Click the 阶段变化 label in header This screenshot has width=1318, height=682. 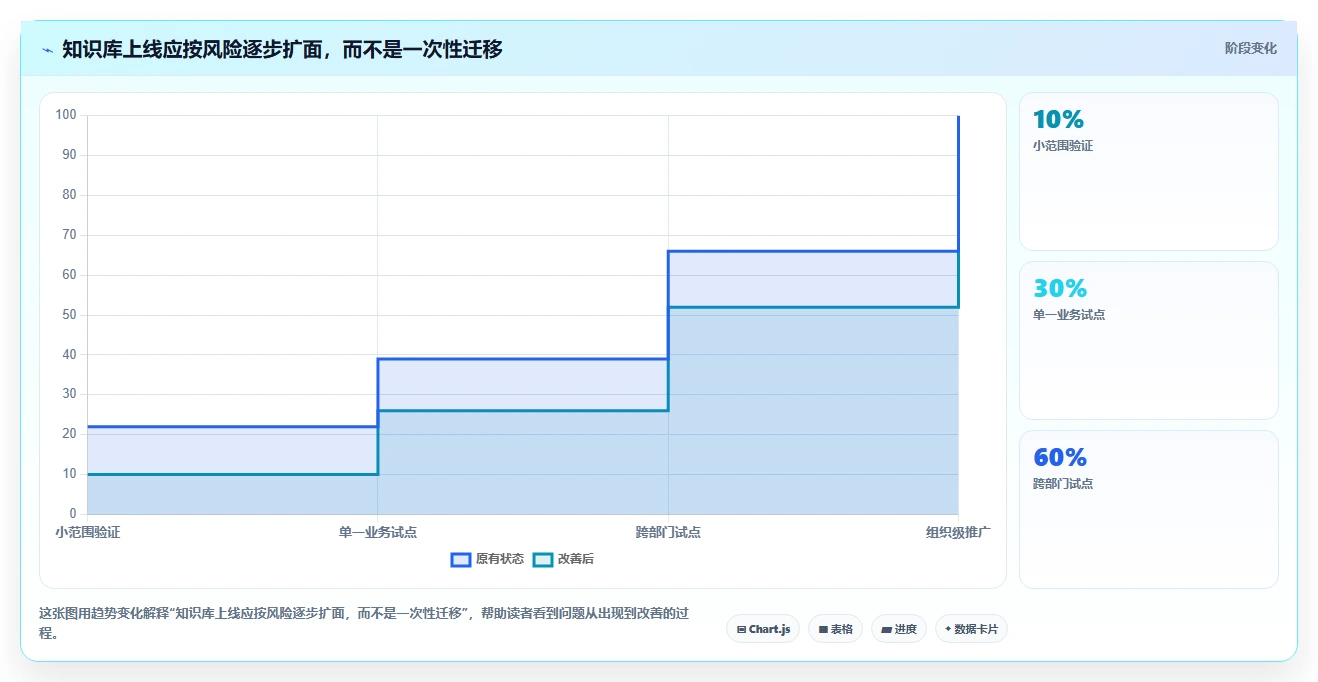[x=1250, y=48]
